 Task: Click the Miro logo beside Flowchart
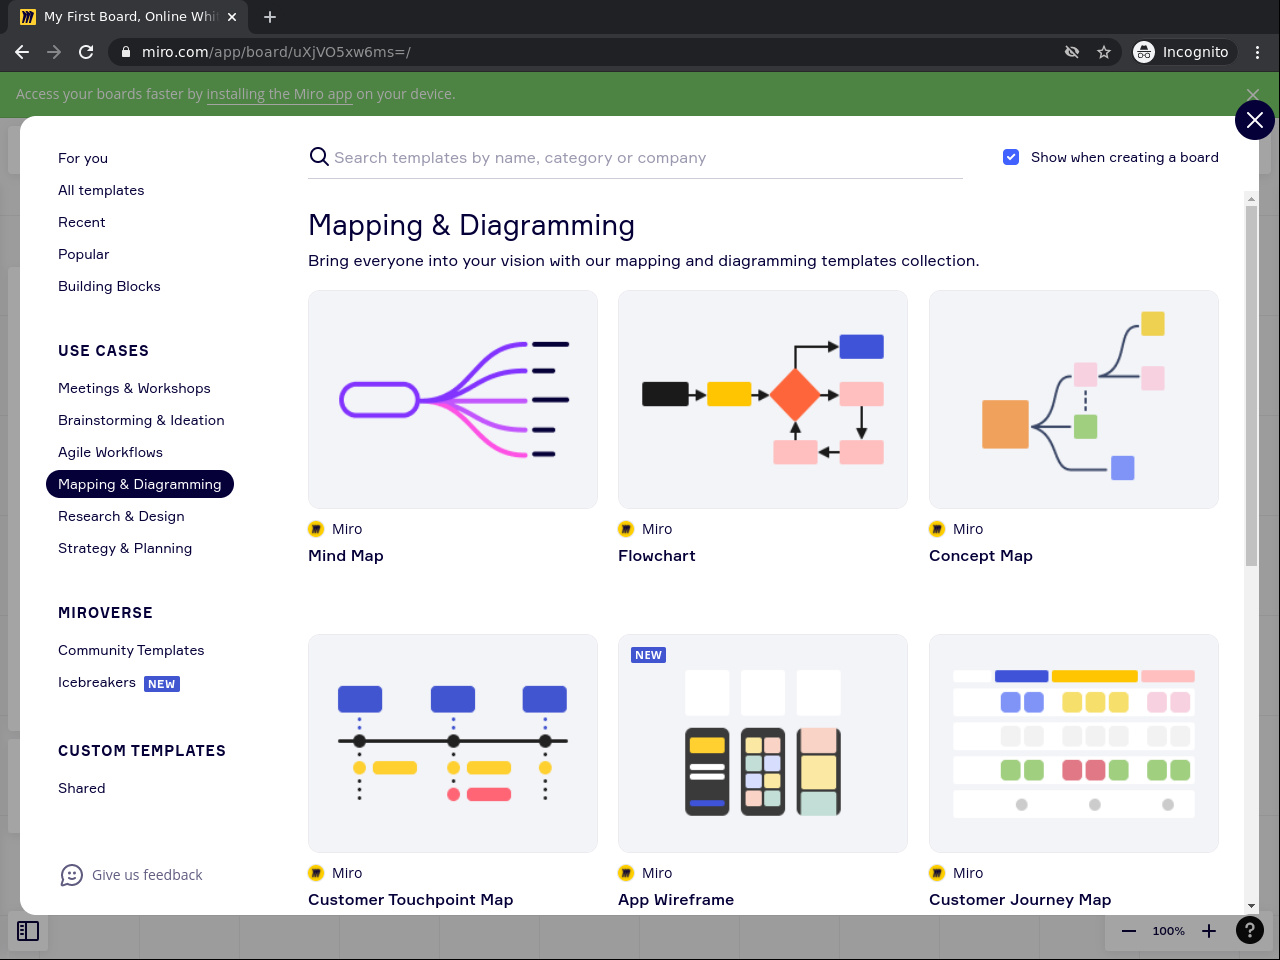[x=626, y=529]
